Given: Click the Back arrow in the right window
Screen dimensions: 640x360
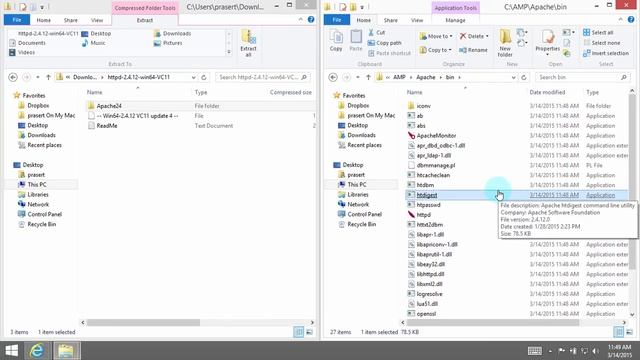Looking at the screenshot, I should tap(333, 77).
